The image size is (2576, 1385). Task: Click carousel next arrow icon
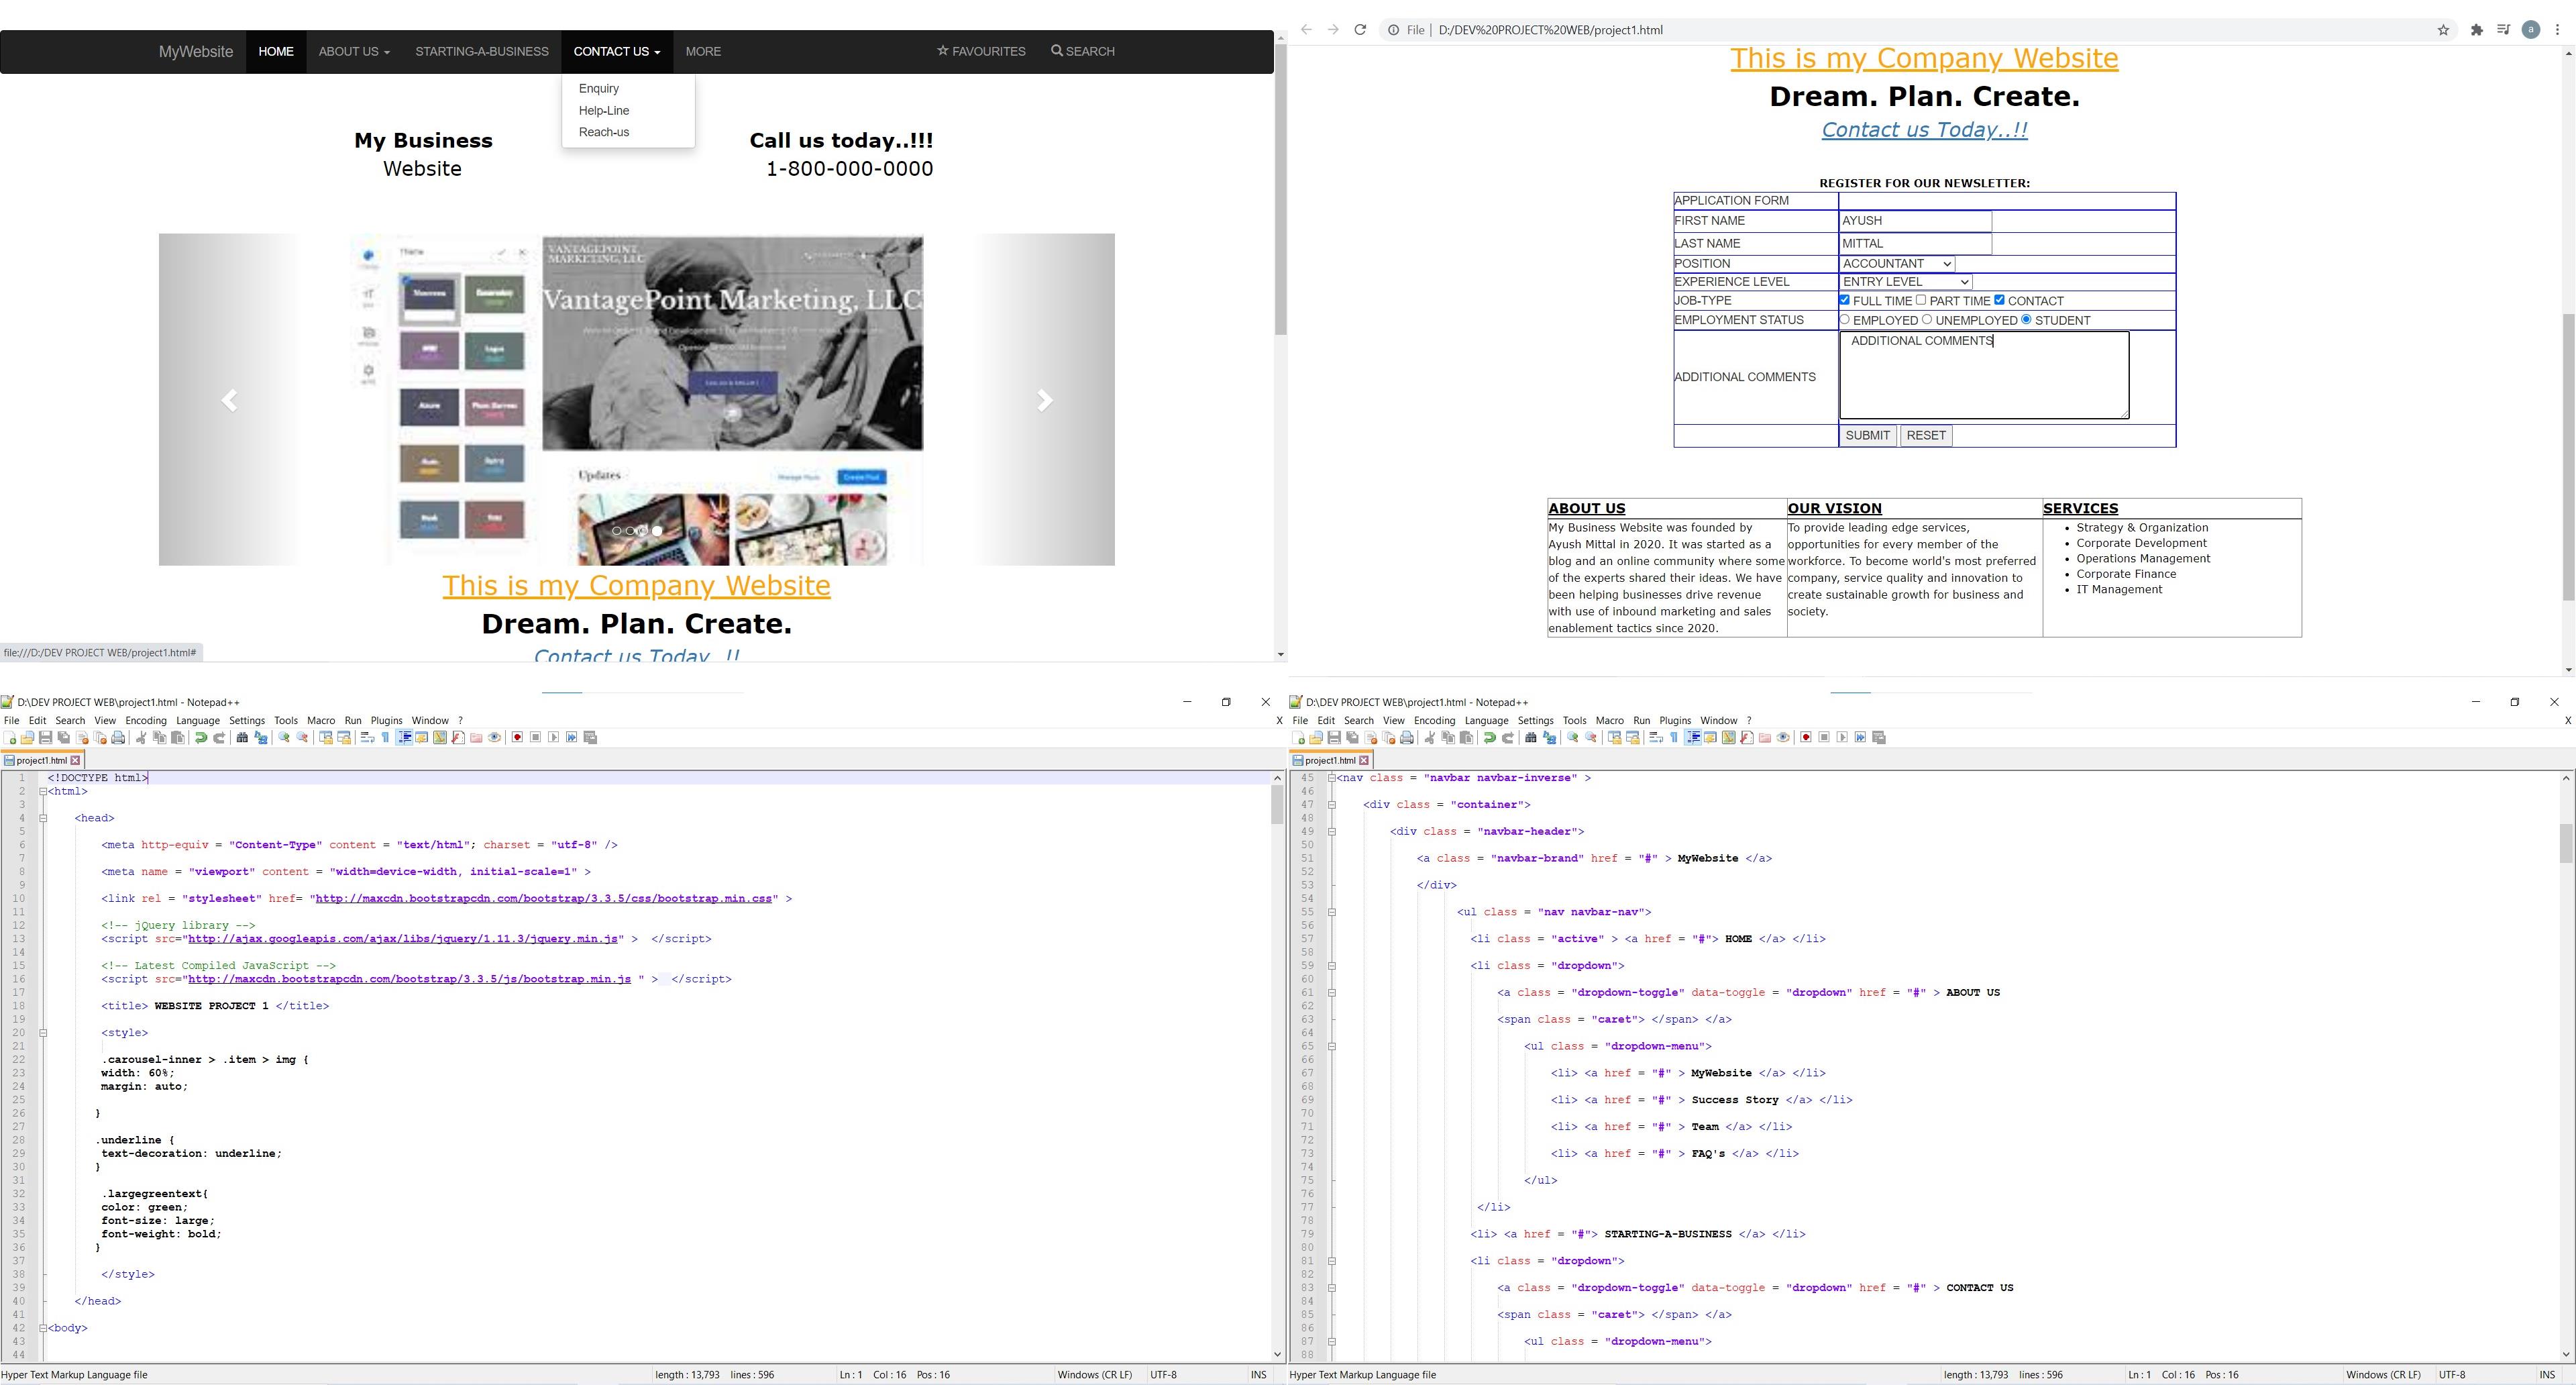pos(1045,400)
